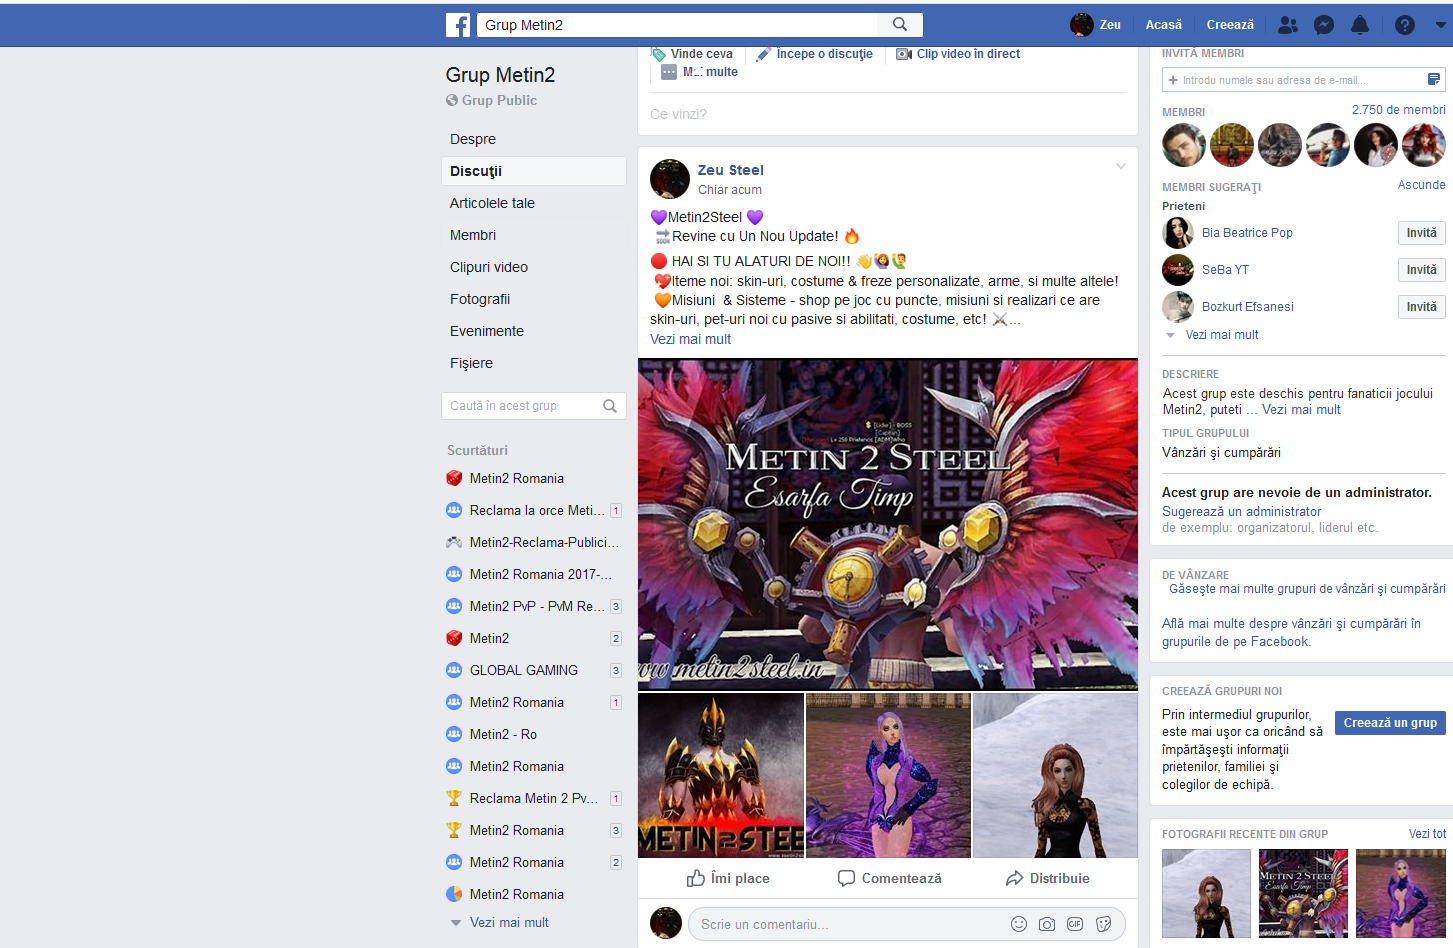Click the note icon in invite field
Image resolution: width=1453 pixels, height=948 pixels.
(x=1434, y=80)
